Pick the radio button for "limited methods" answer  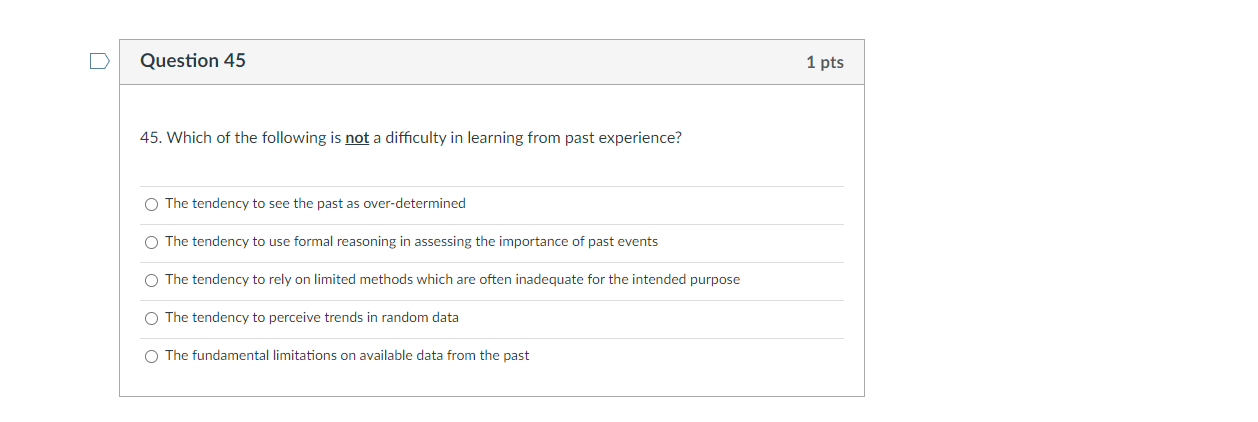[x=151, y=280]
